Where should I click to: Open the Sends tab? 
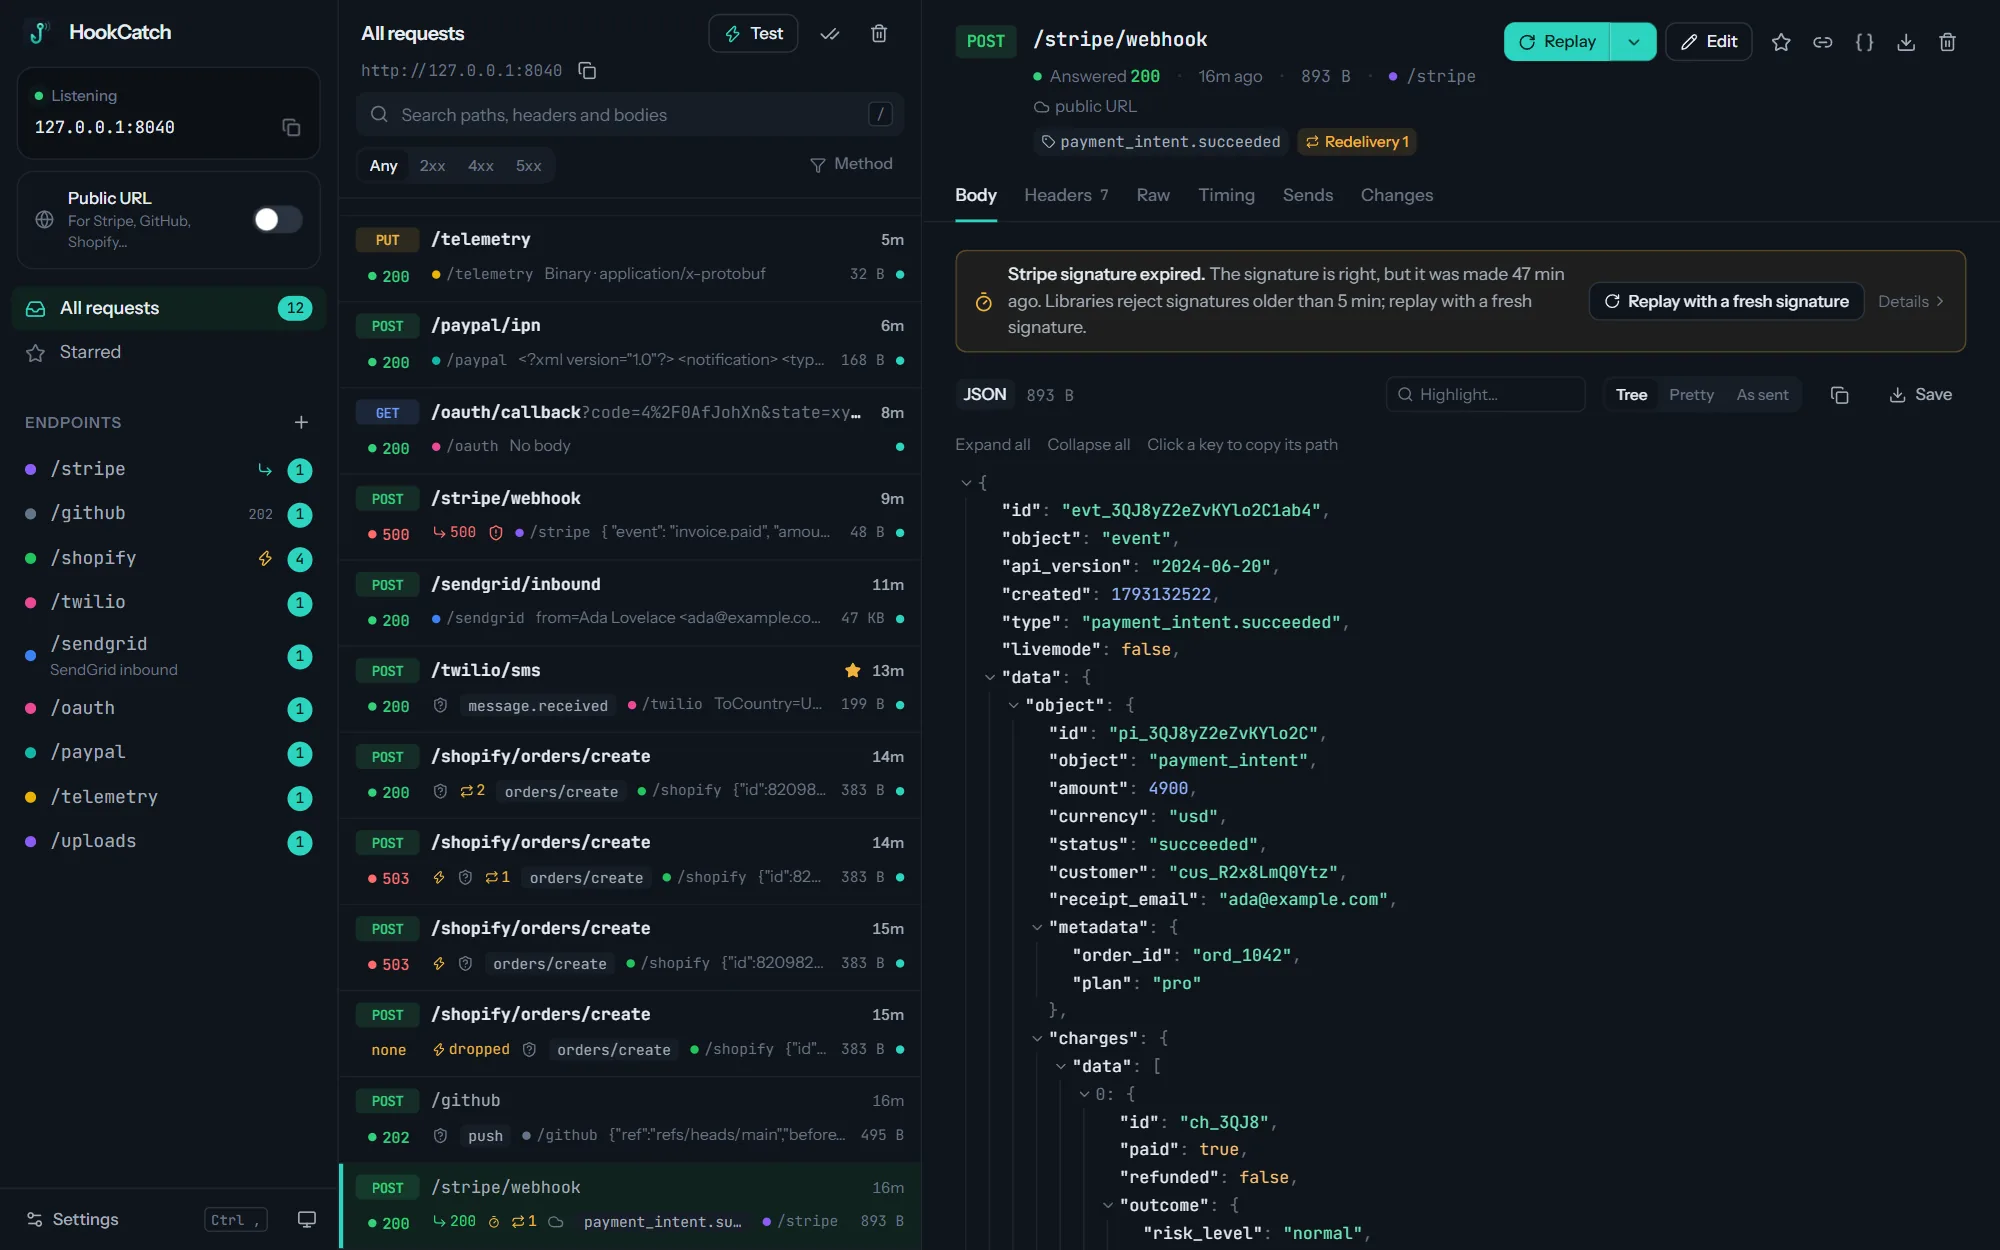(1307, 195)
